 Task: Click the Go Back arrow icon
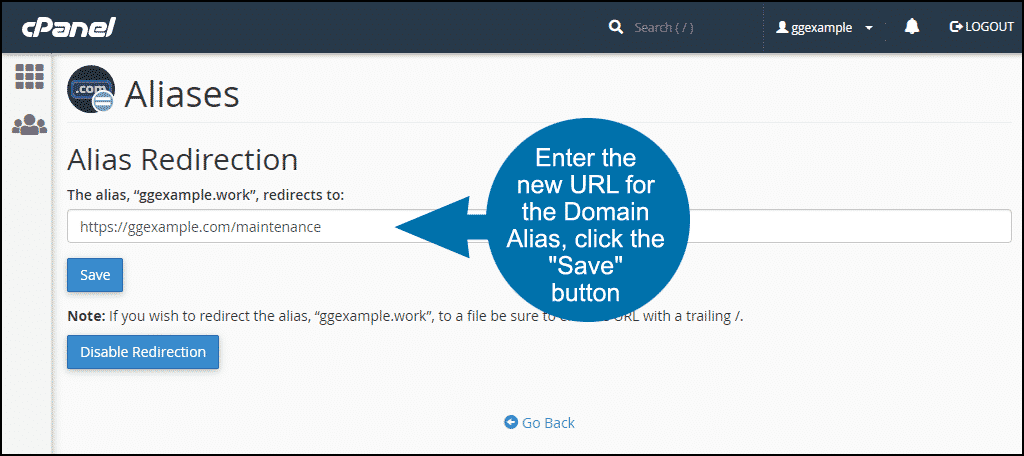[x=511, y=423]
